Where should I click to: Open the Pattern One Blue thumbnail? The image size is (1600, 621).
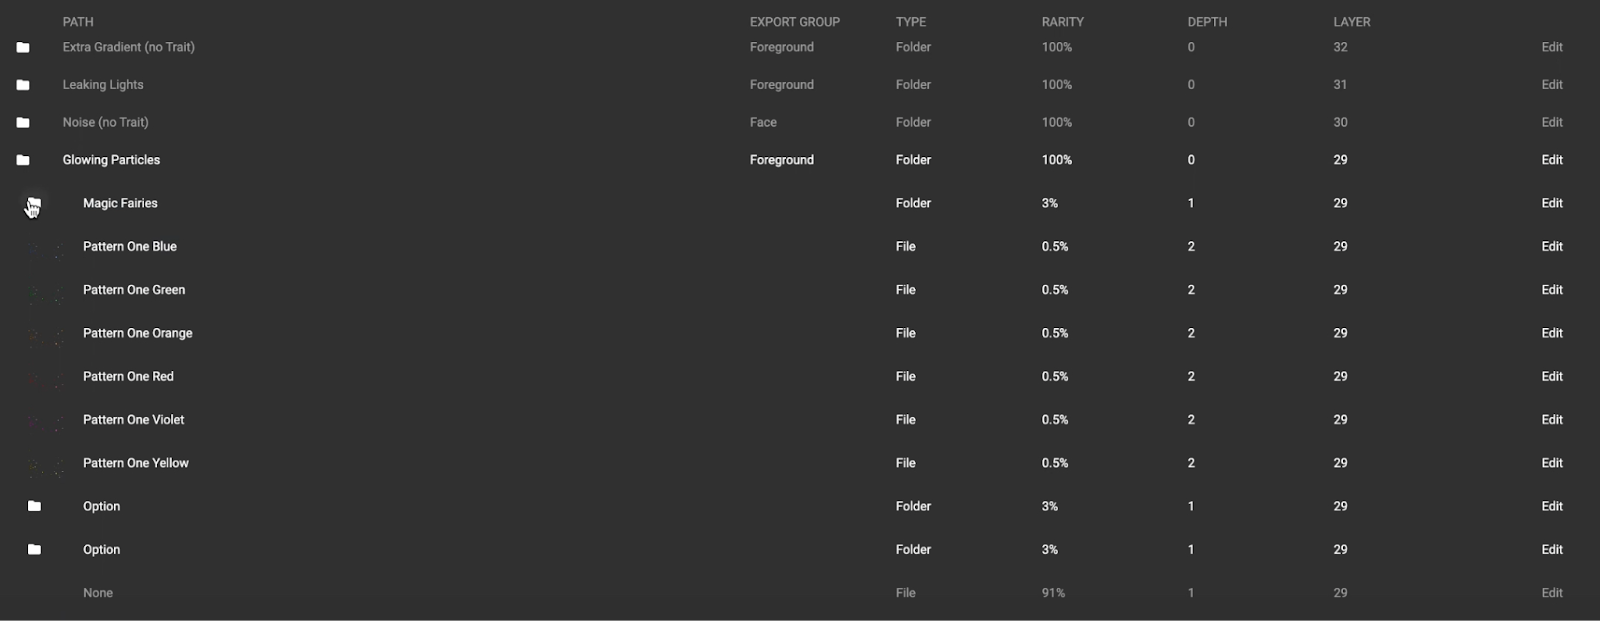point(44,247)
